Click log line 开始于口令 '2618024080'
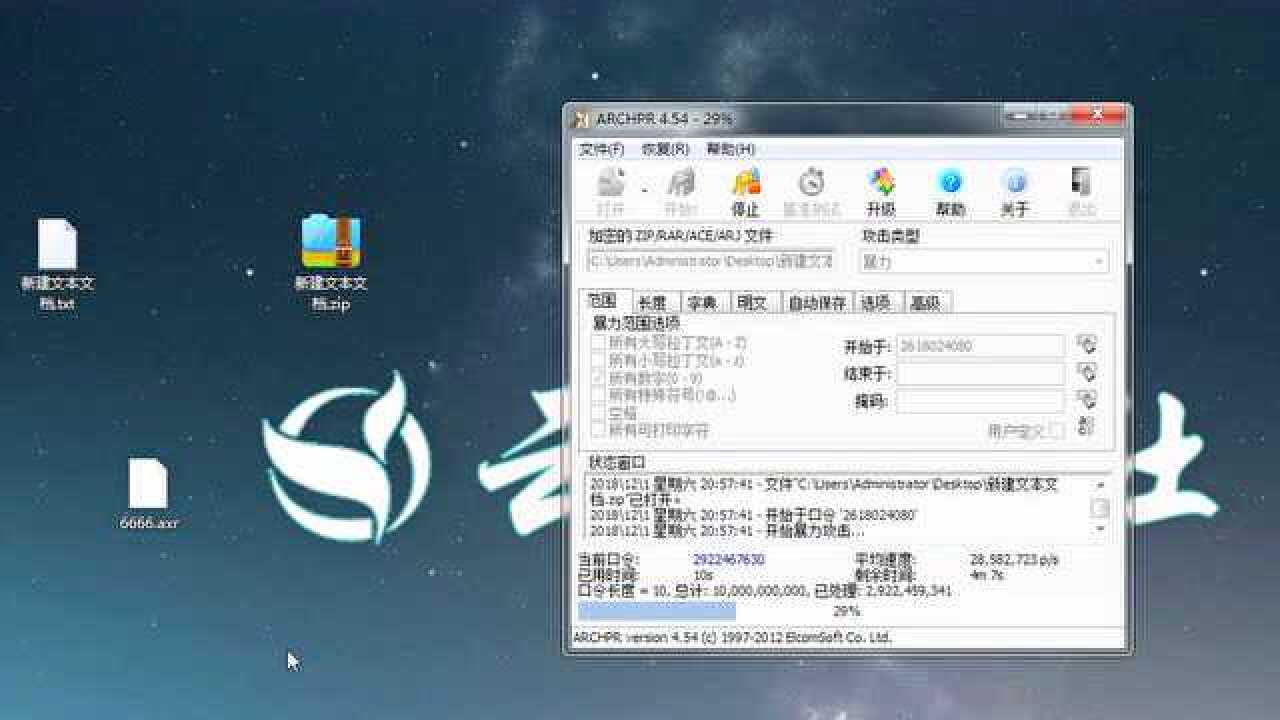This screenshot has width=1280, height=720. (754, 515)
